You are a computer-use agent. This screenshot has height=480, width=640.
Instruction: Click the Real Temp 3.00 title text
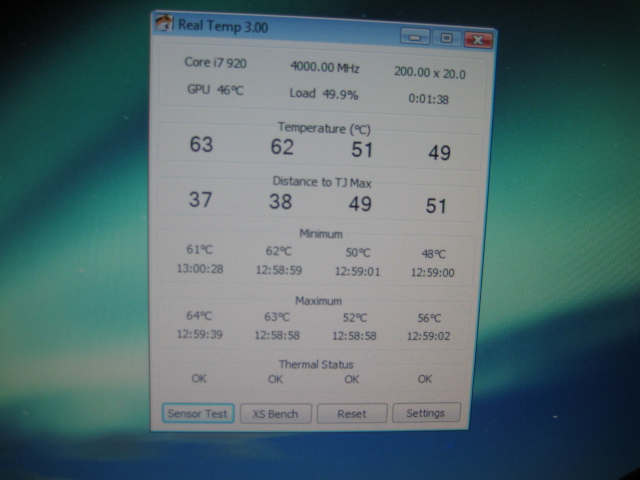[x=223, y=26]
